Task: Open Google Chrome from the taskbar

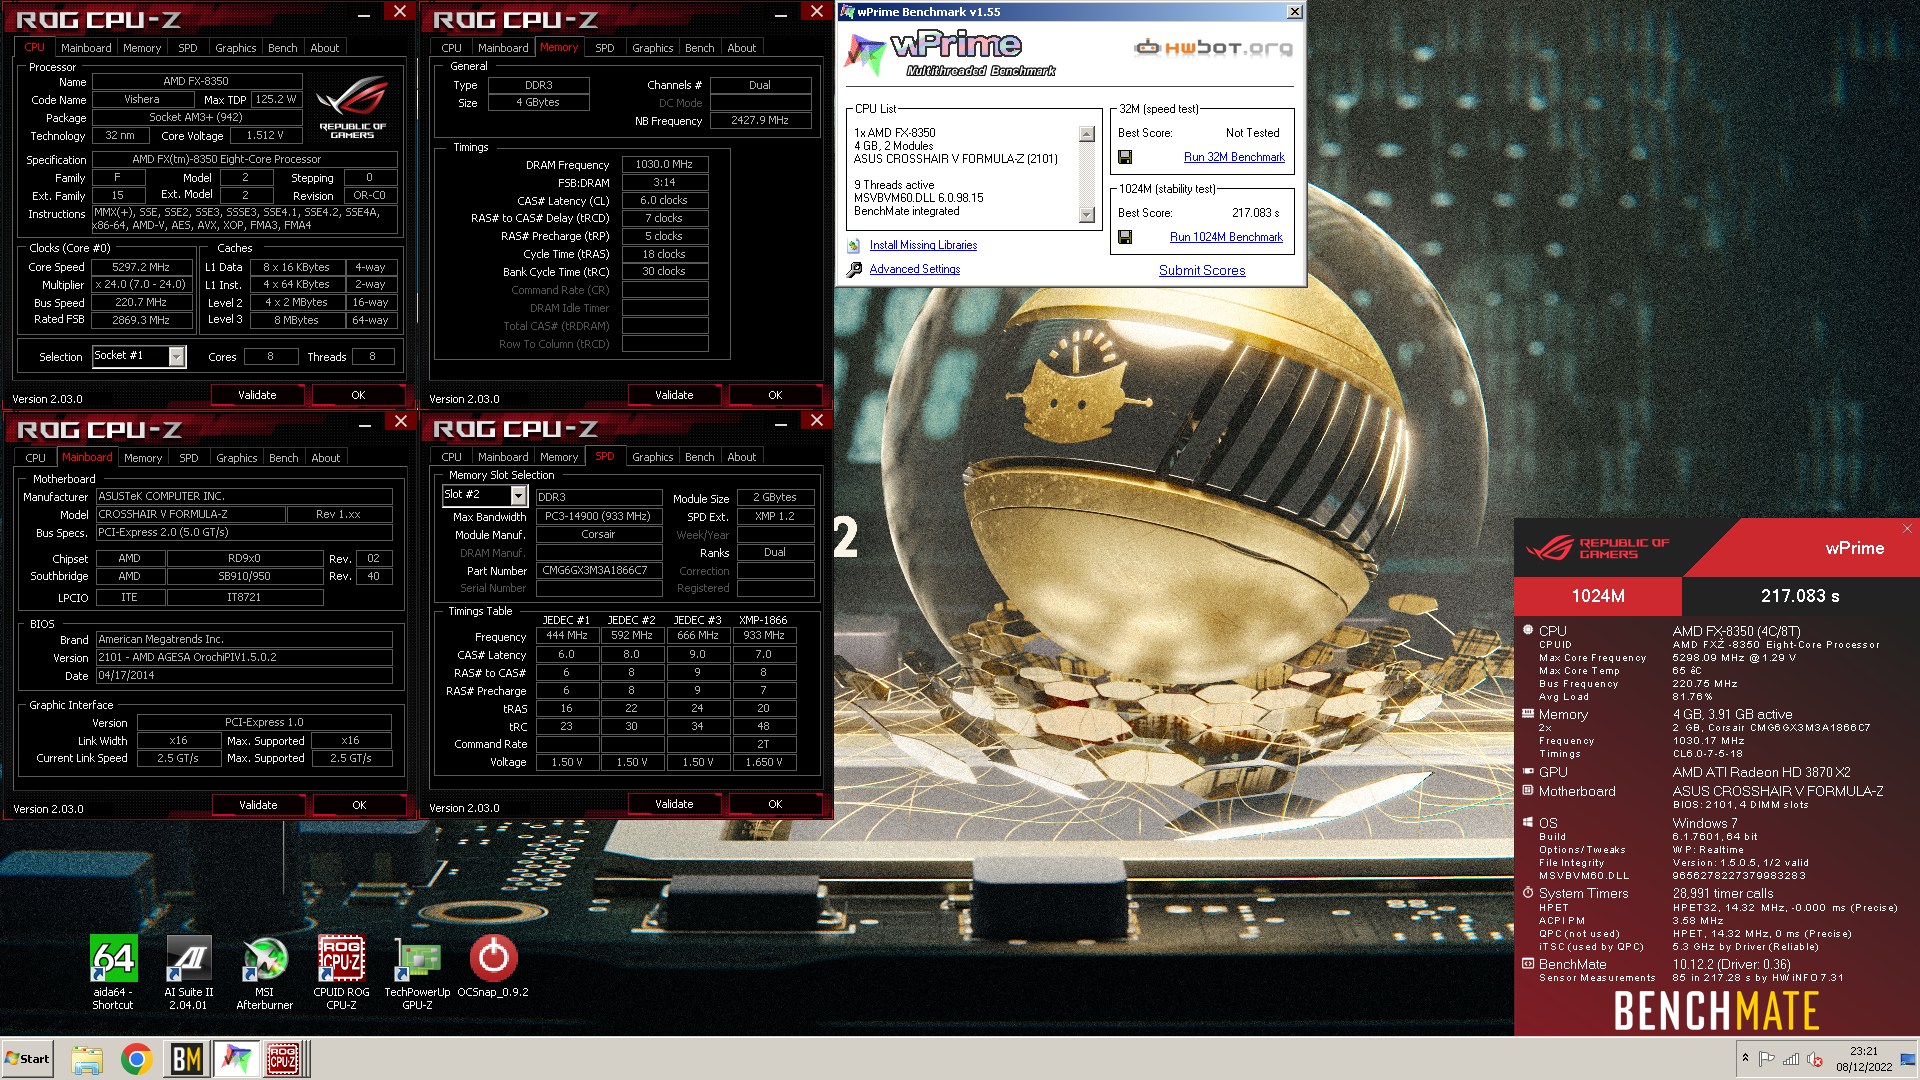Action: (x=137, y=1059)
